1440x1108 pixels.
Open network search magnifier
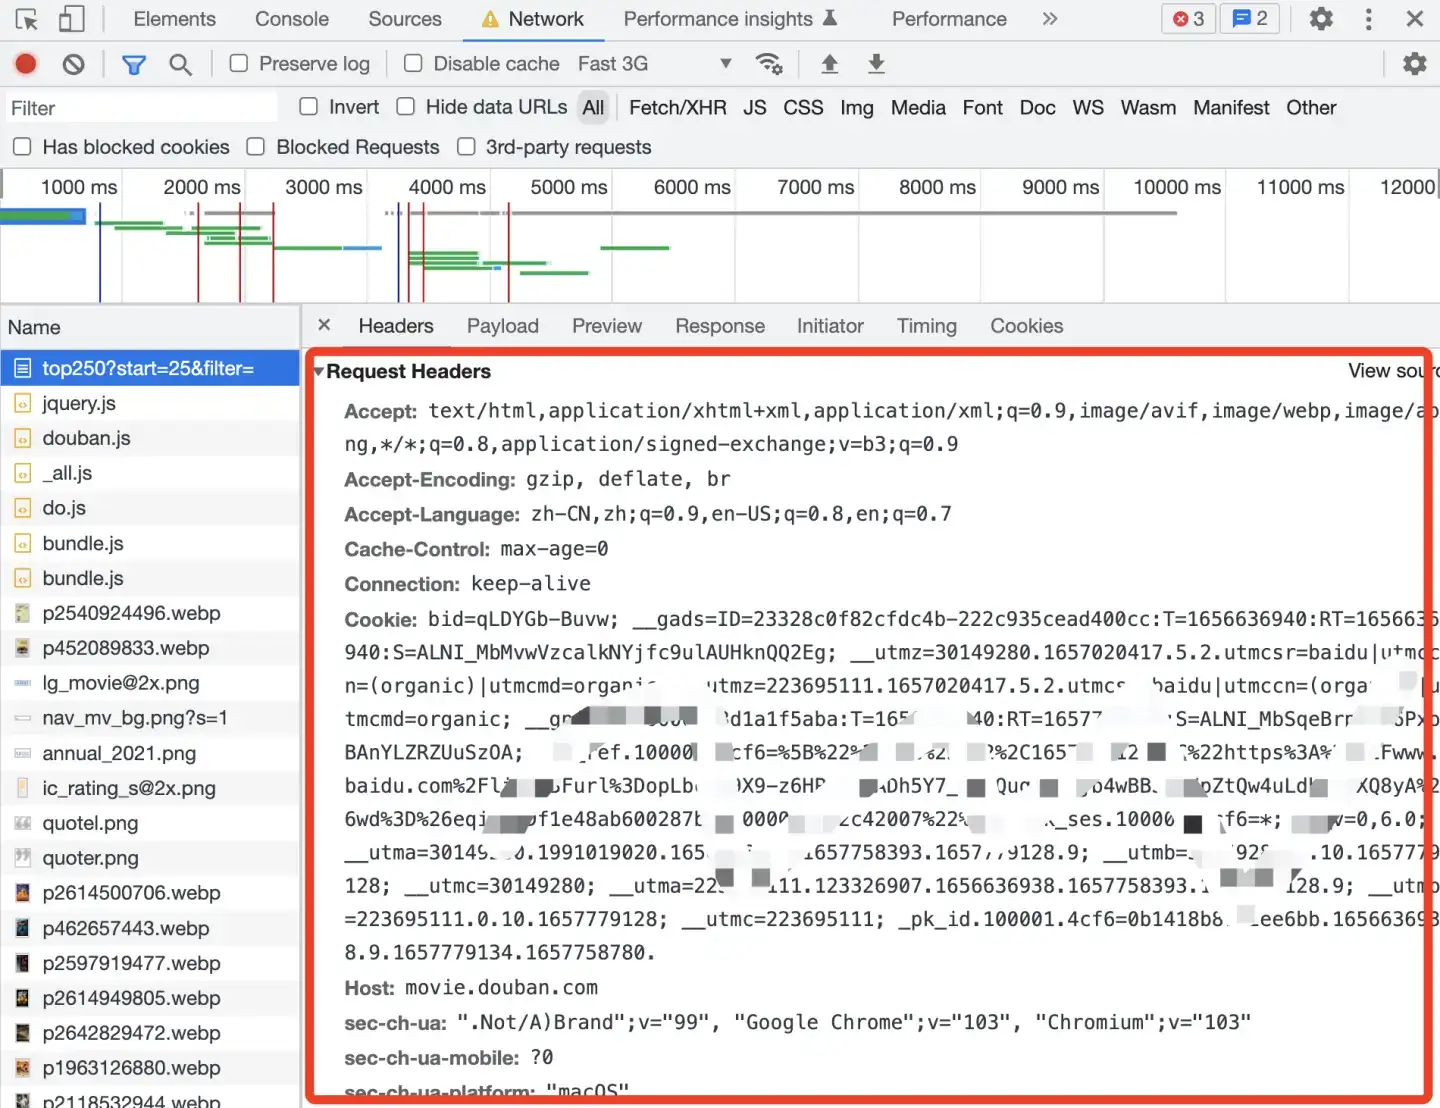180,64
